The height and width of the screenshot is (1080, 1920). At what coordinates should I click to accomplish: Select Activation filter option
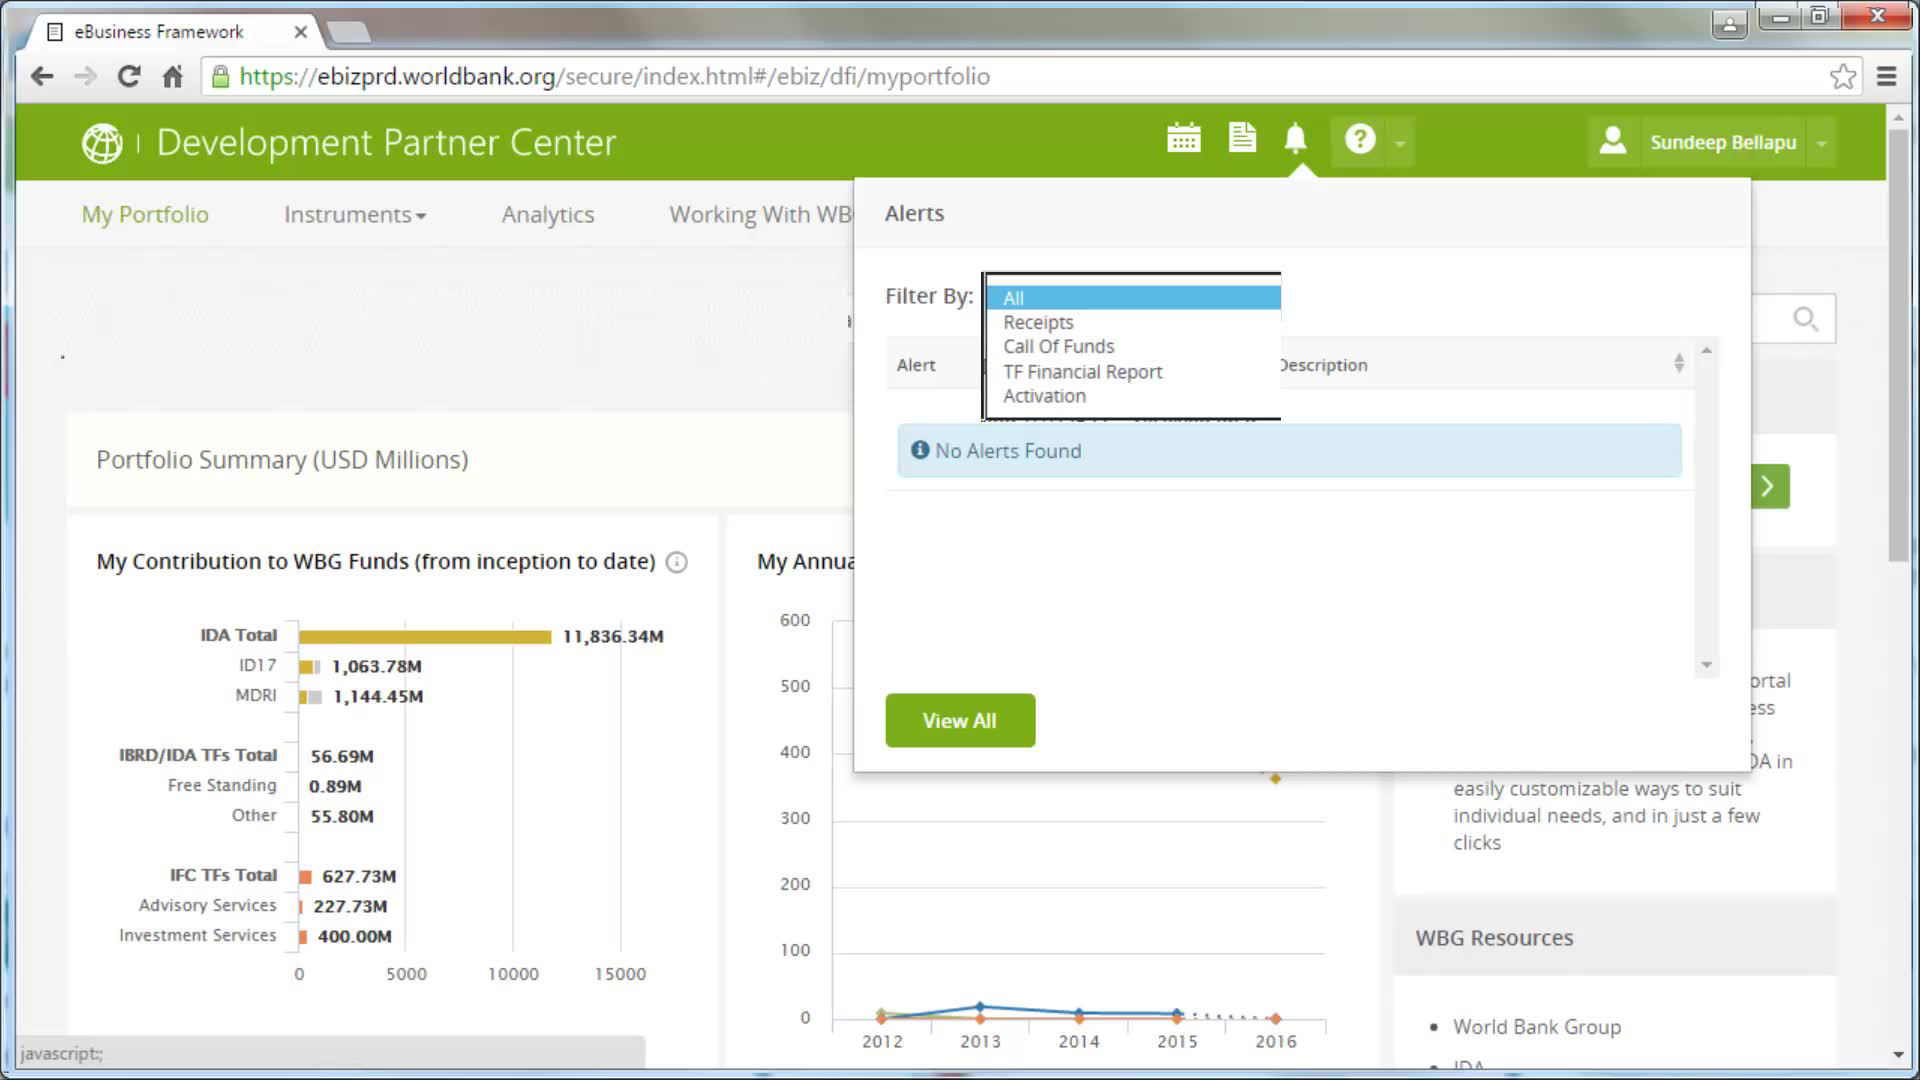[1133, 396]
